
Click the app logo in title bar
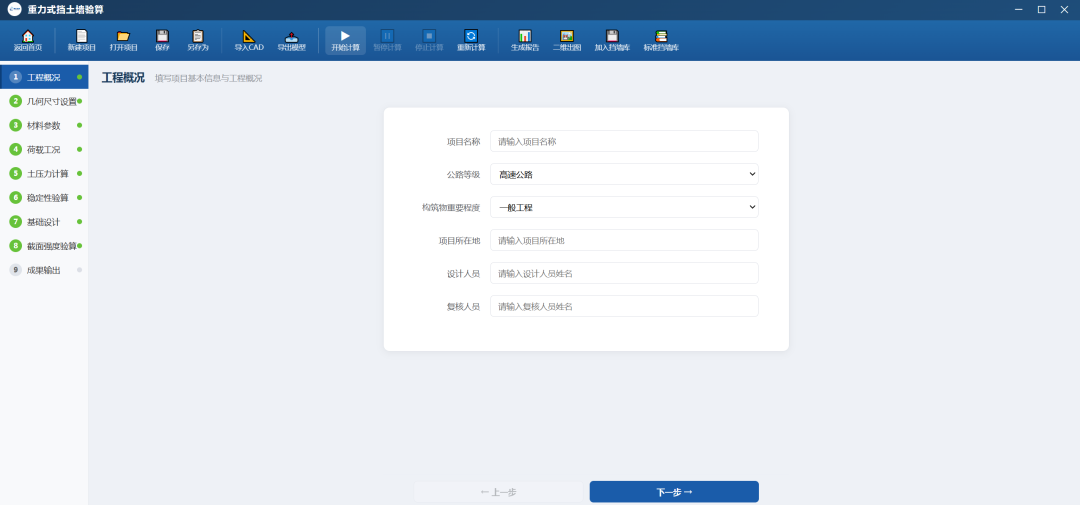(14, 9)
